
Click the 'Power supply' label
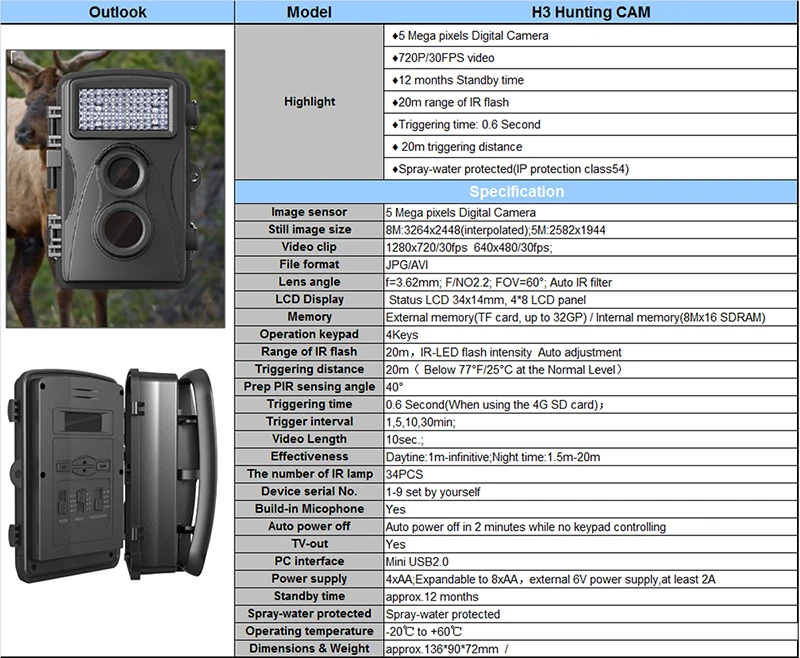pyautogui.click(x=309, y=578)
